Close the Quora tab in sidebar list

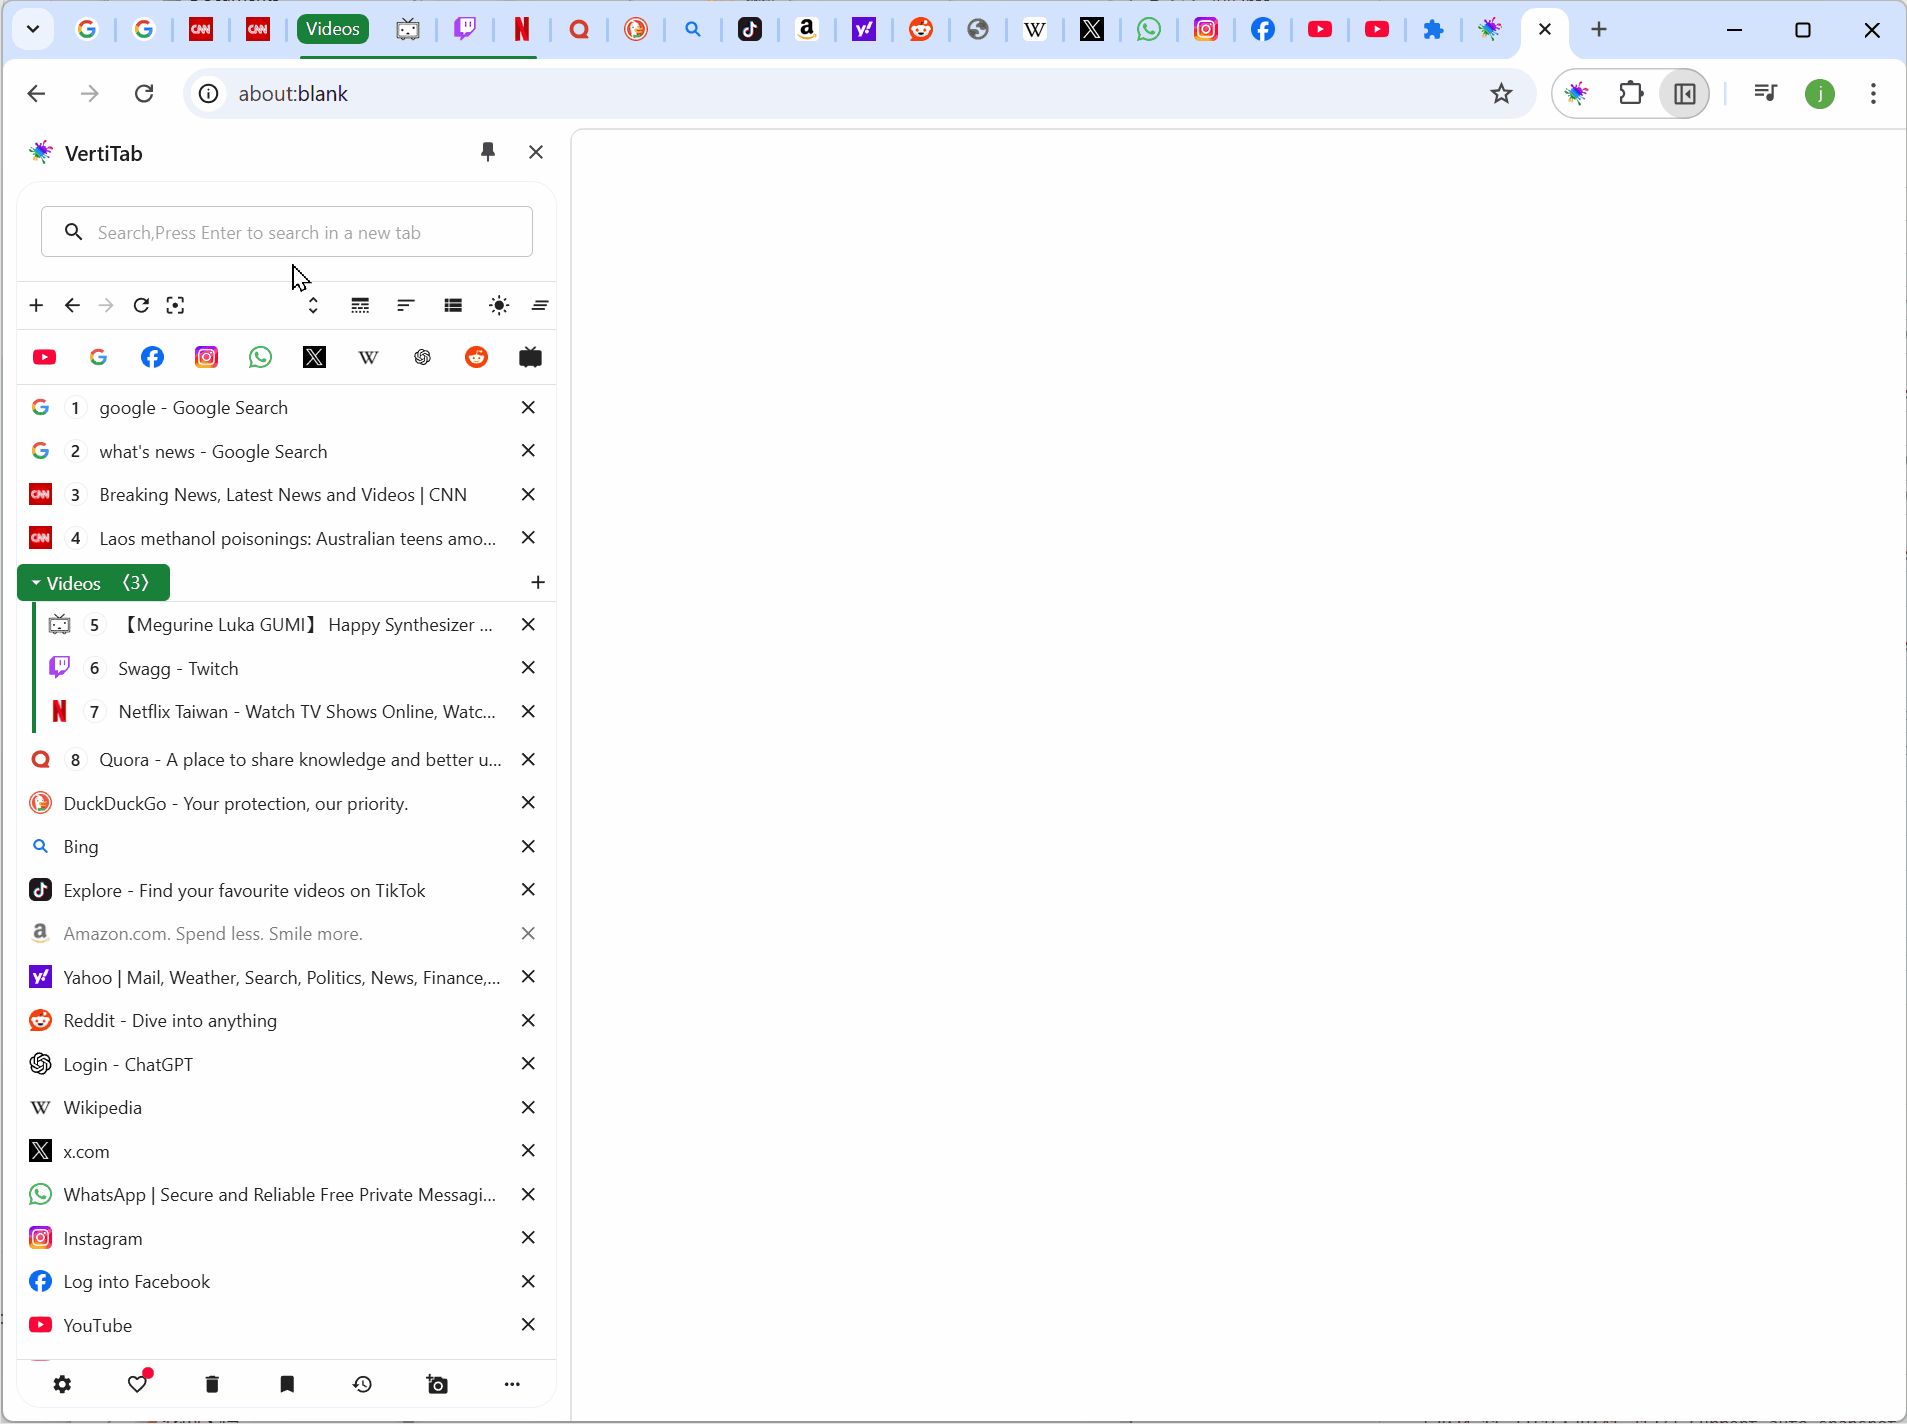pos(528,759)
